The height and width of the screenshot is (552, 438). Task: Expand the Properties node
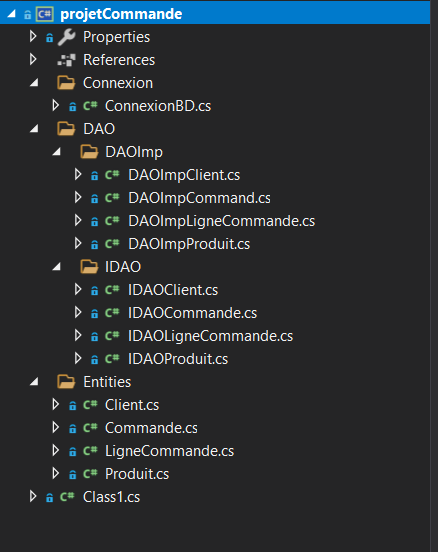tap(33, 36)
